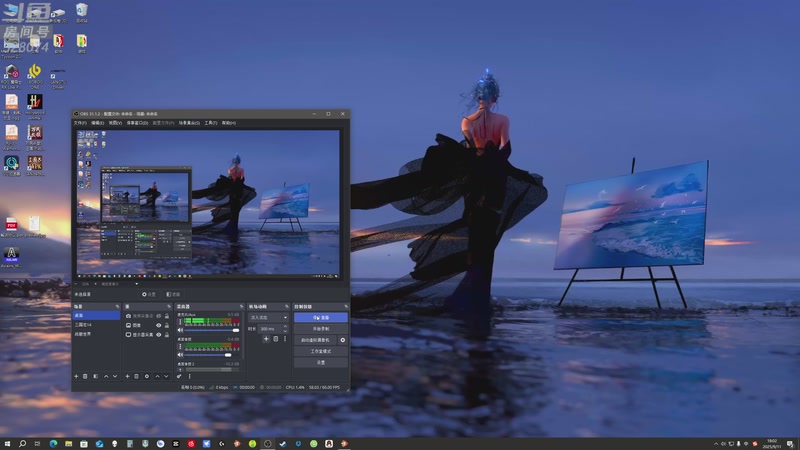Pop out the Controls dock via header icon
Image resolution: width=800 pixels, height=450 pixels.
coord(346,307)
